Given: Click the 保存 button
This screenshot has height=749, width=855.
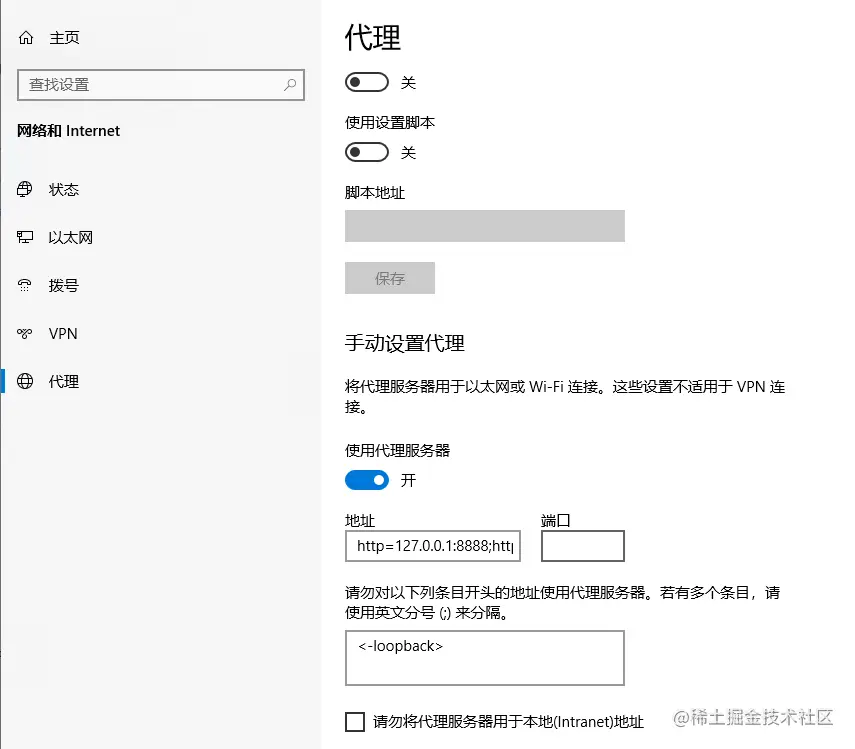Looking at the screenshot, I should (x=390, y=278).
